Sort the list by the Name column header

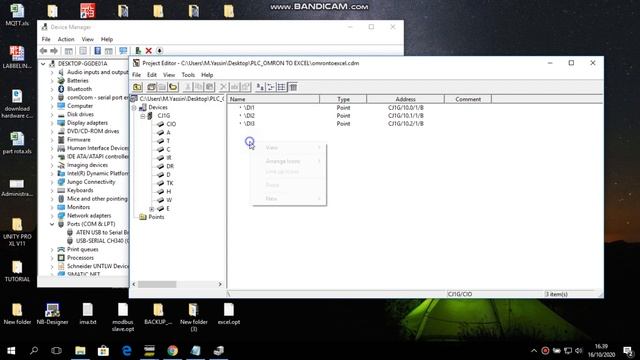tap(273, 99)
